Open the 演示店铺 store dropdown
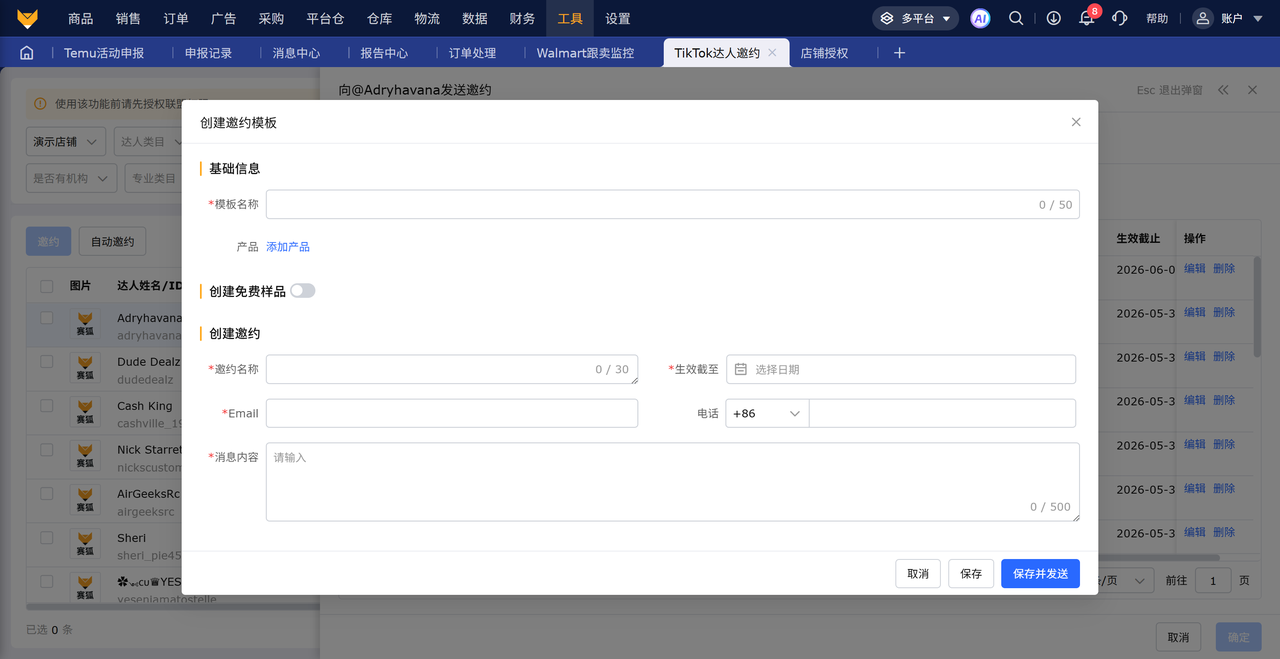Screen dimensions: 1280x659 pyautogui.click(x=66, y=142)
